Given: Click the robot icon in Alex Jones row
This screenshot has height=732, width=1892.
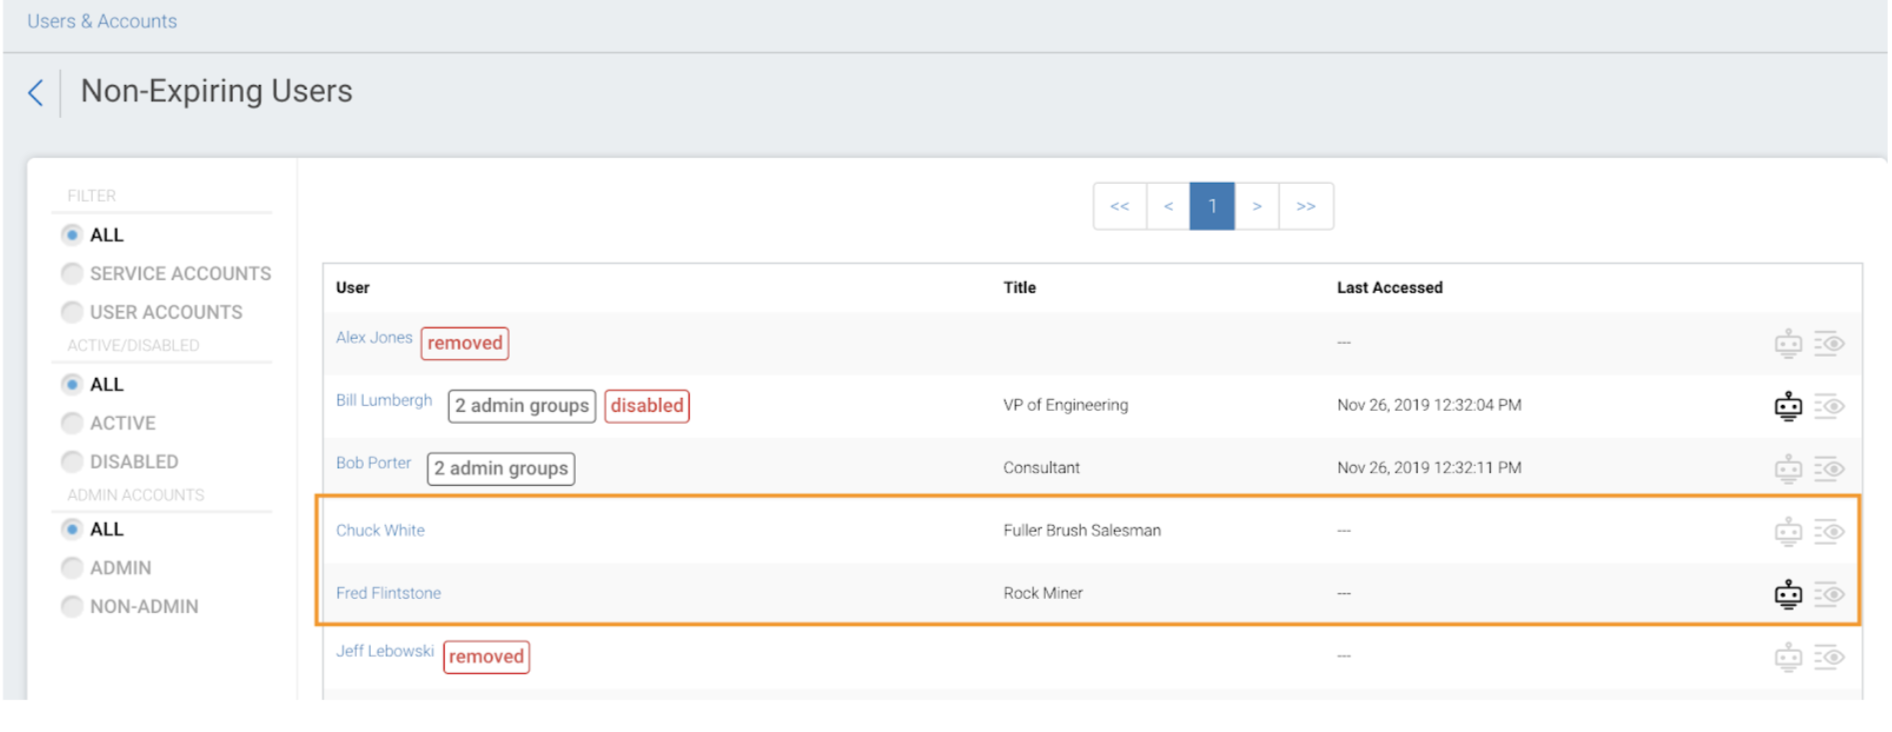Looking at the screenshot, I should pos(1787,344).
